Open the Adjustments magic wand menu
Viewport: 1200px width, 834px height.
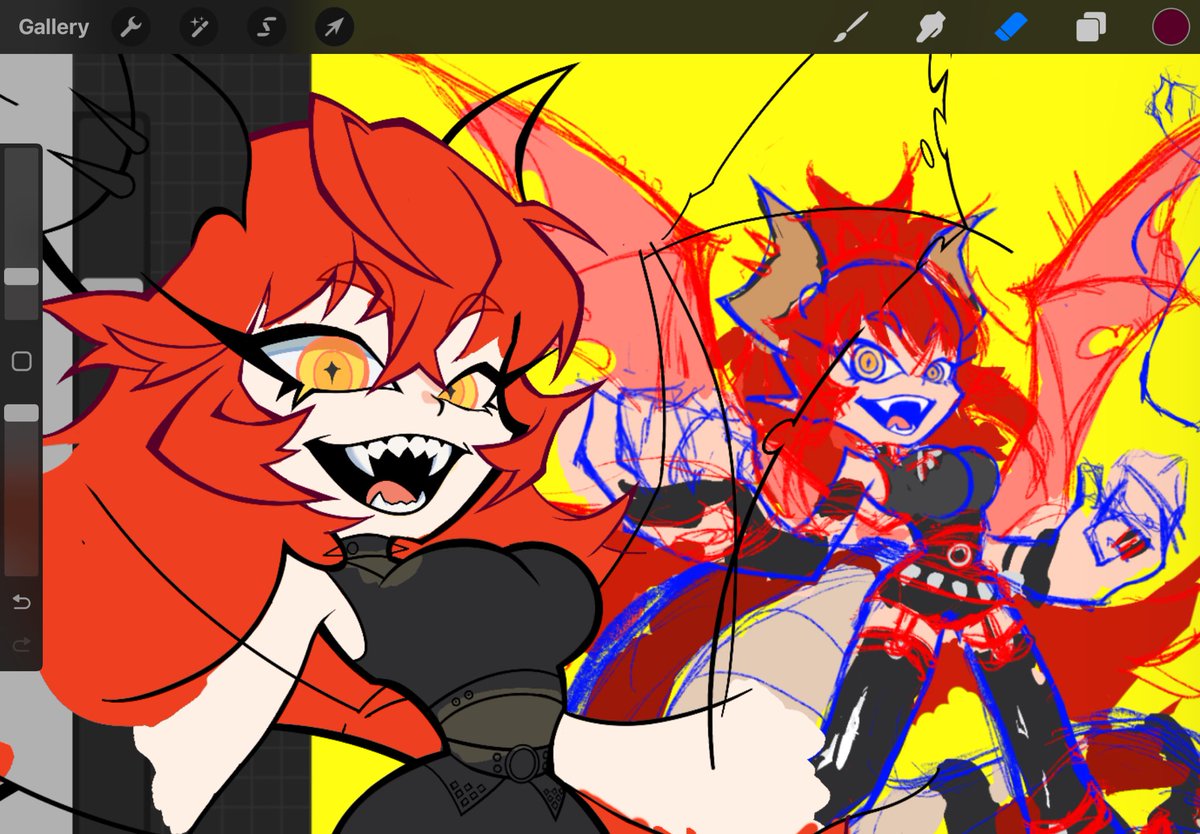198,27
